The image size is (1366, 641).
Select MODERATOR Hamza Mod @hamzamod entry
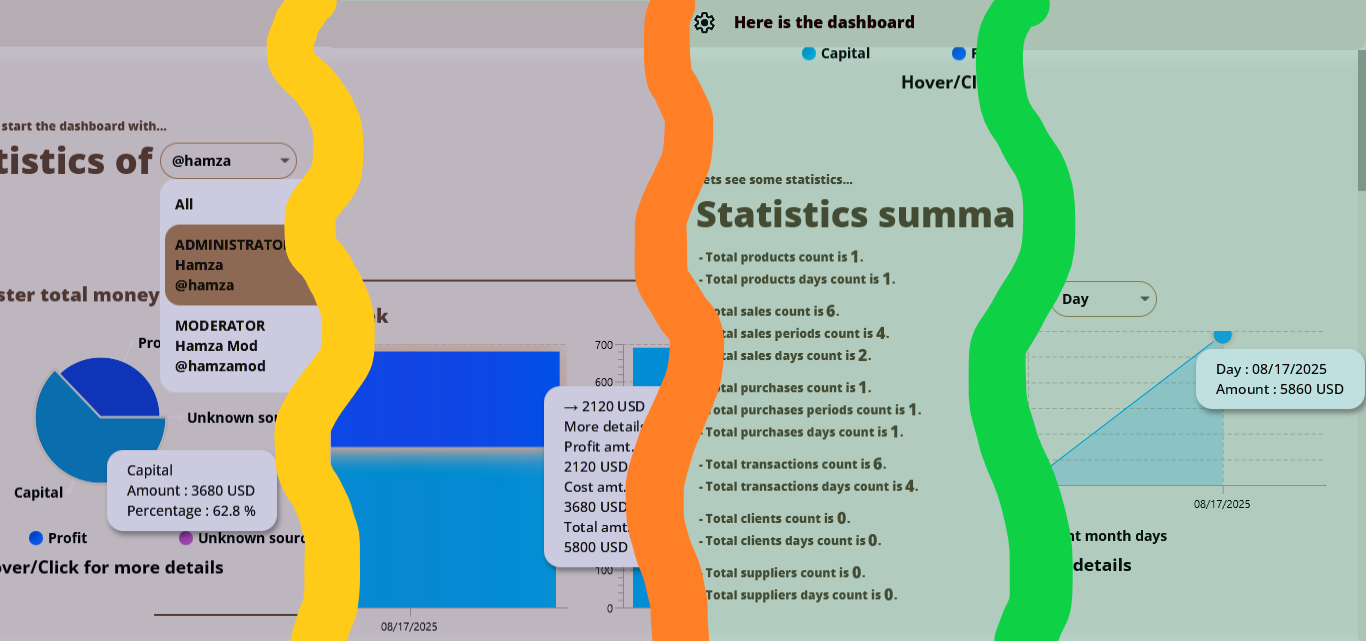coord(225,346)
